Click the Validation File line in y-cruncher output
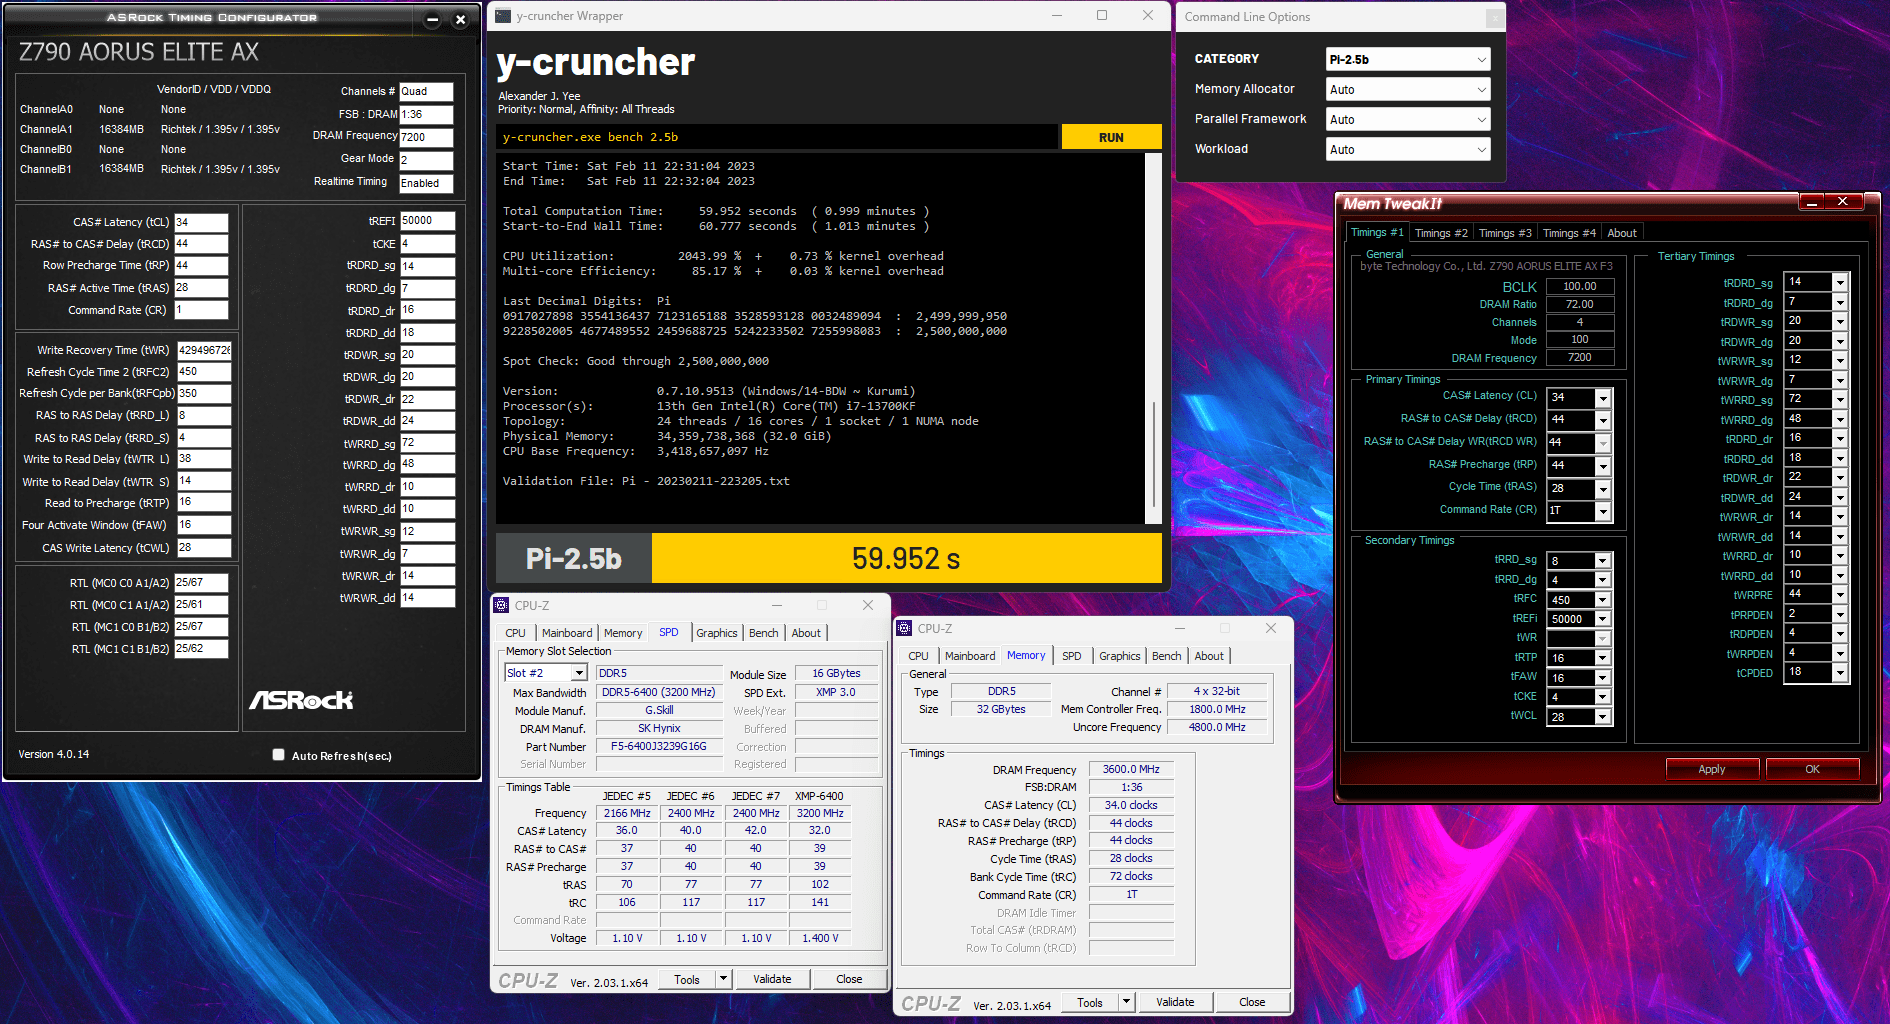Image resolution: width=1890 pixels, height=1024 pixels. pyautogui.click(x=646, y=481)
